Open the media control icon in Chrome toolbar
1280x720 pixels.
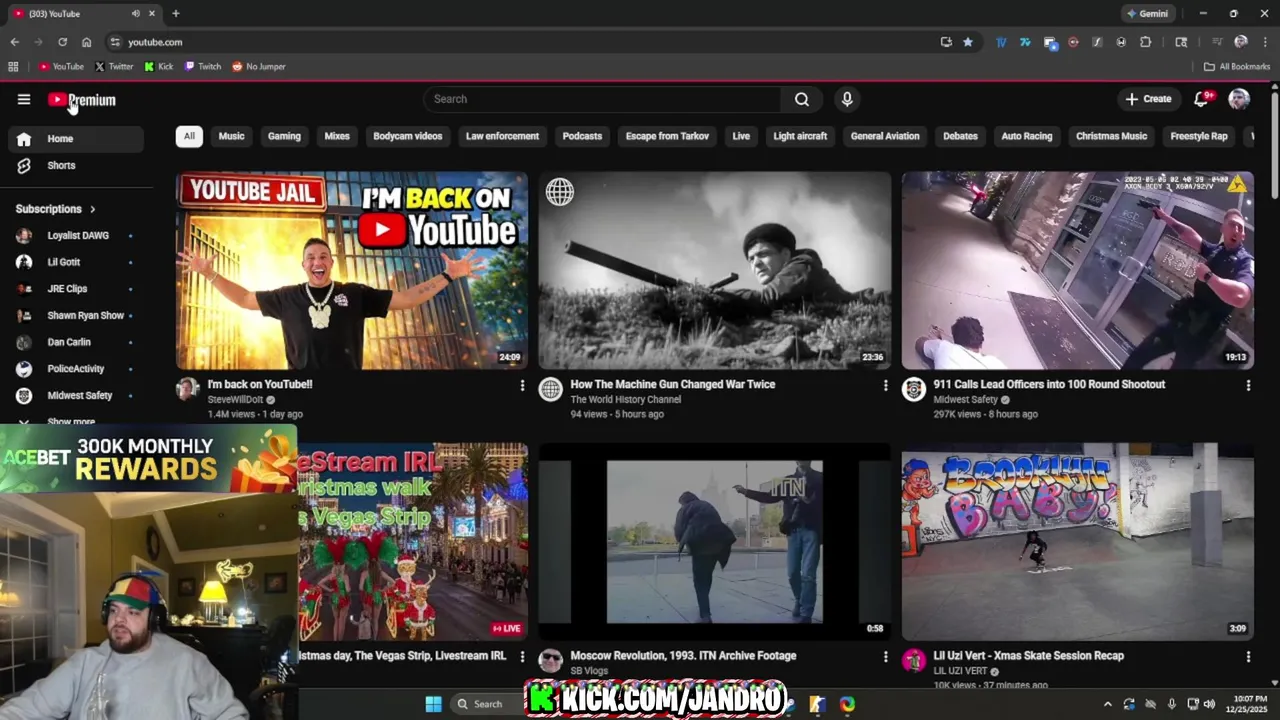pos(1217,42)
